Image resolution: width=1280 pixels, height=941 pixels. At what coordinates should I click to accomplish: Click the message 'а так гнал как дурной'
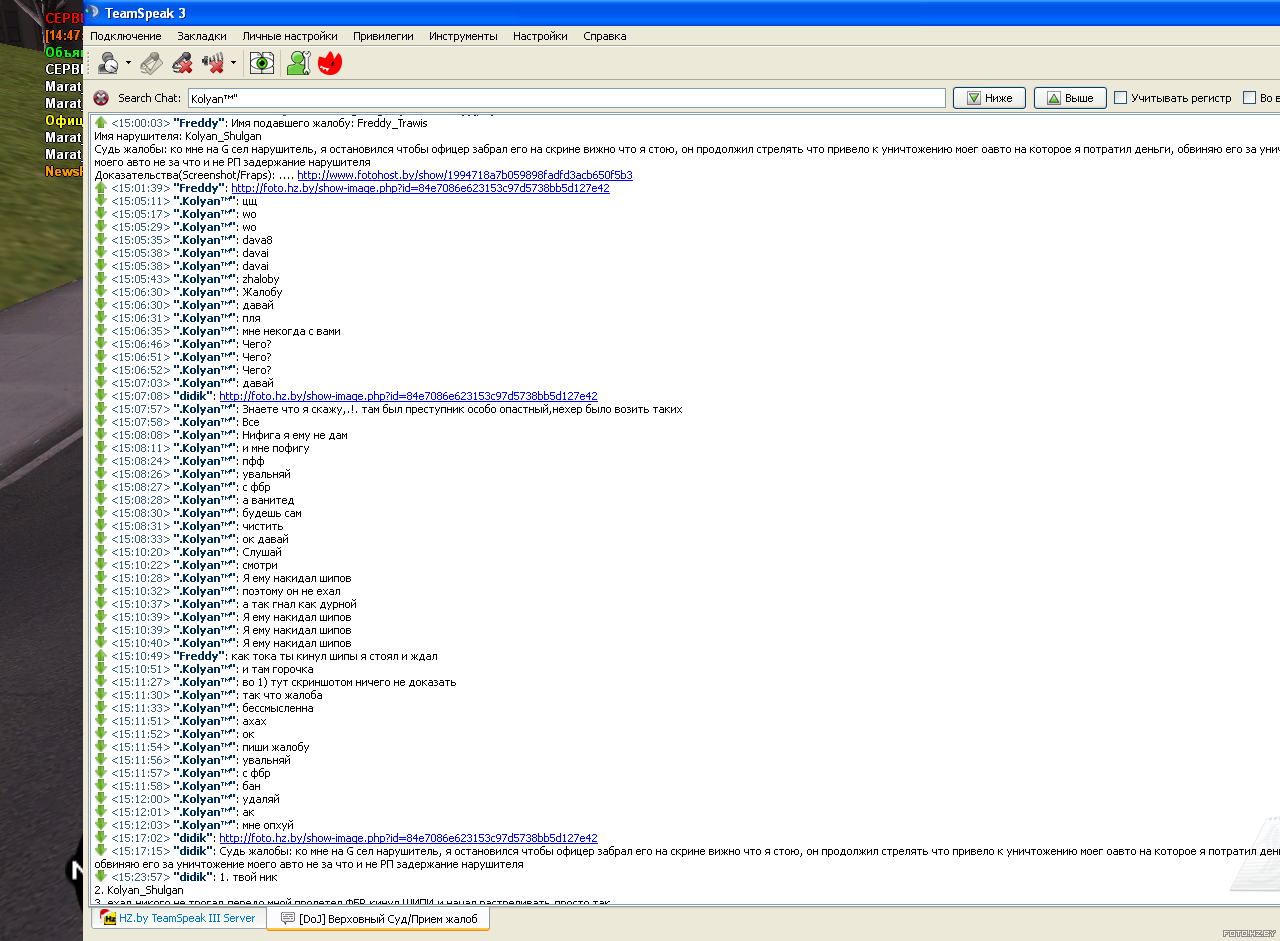coord(299,604)
